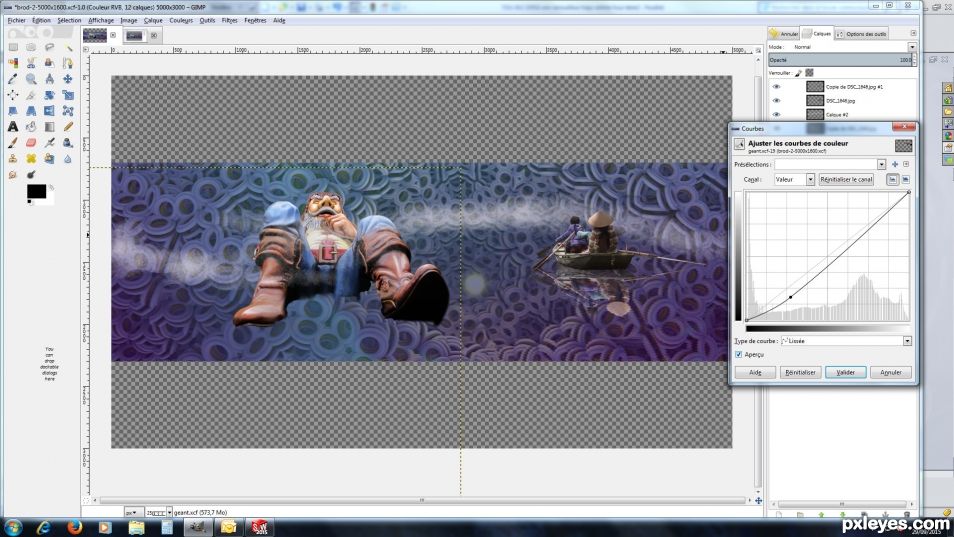
Task: Hide the 'Calque #2' layer
Action: click(x=776, y=114)
